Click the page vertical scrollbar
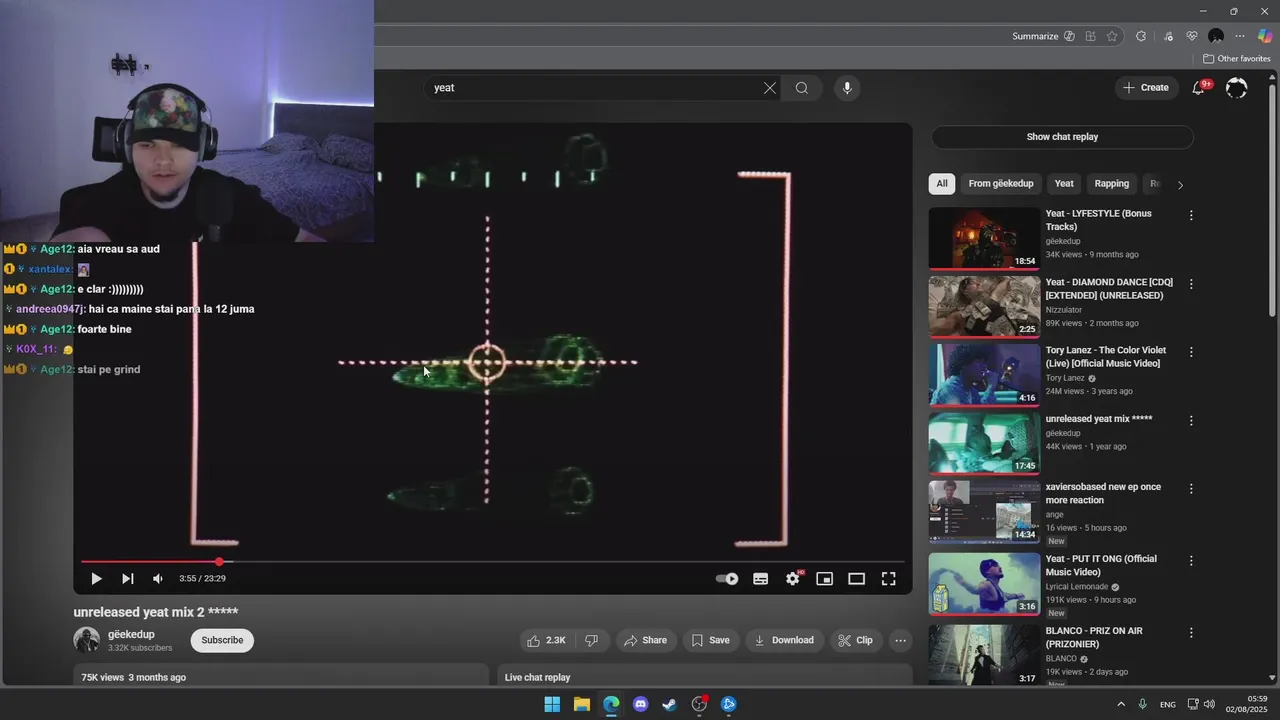 pyautogui.click(x=1272, y=200)
